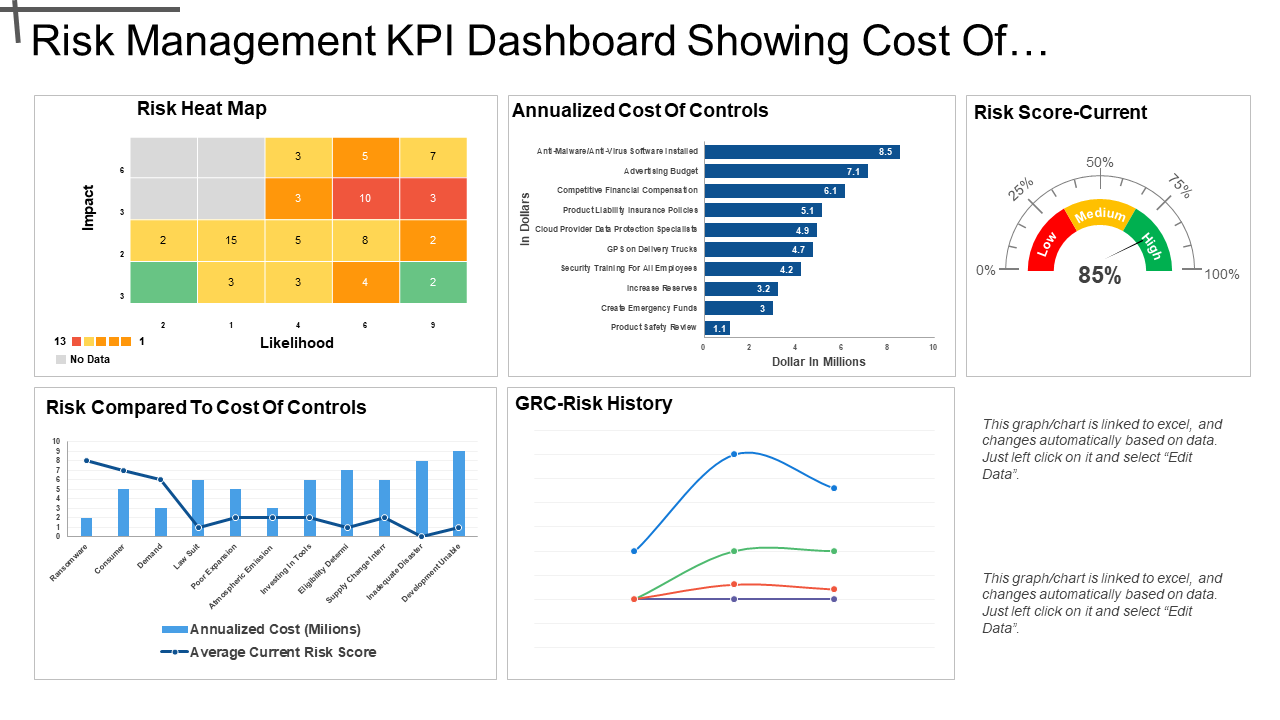This screenshot has height=720, width=1280.
Task: Click the slide's main title text
Action: 540,41
